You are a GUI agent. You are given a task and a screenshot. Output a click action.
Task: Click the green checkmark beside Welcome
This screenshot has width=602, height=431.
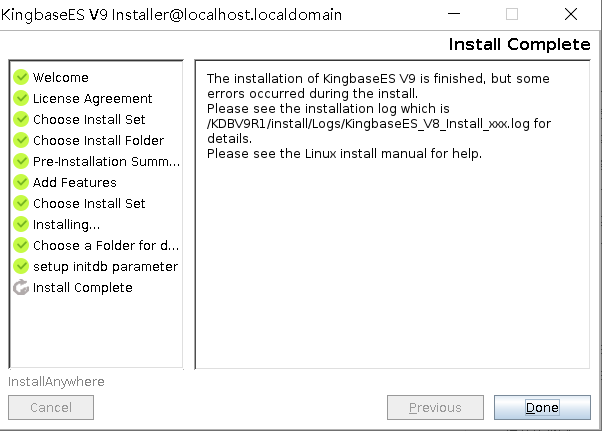[x=21, y=77]
